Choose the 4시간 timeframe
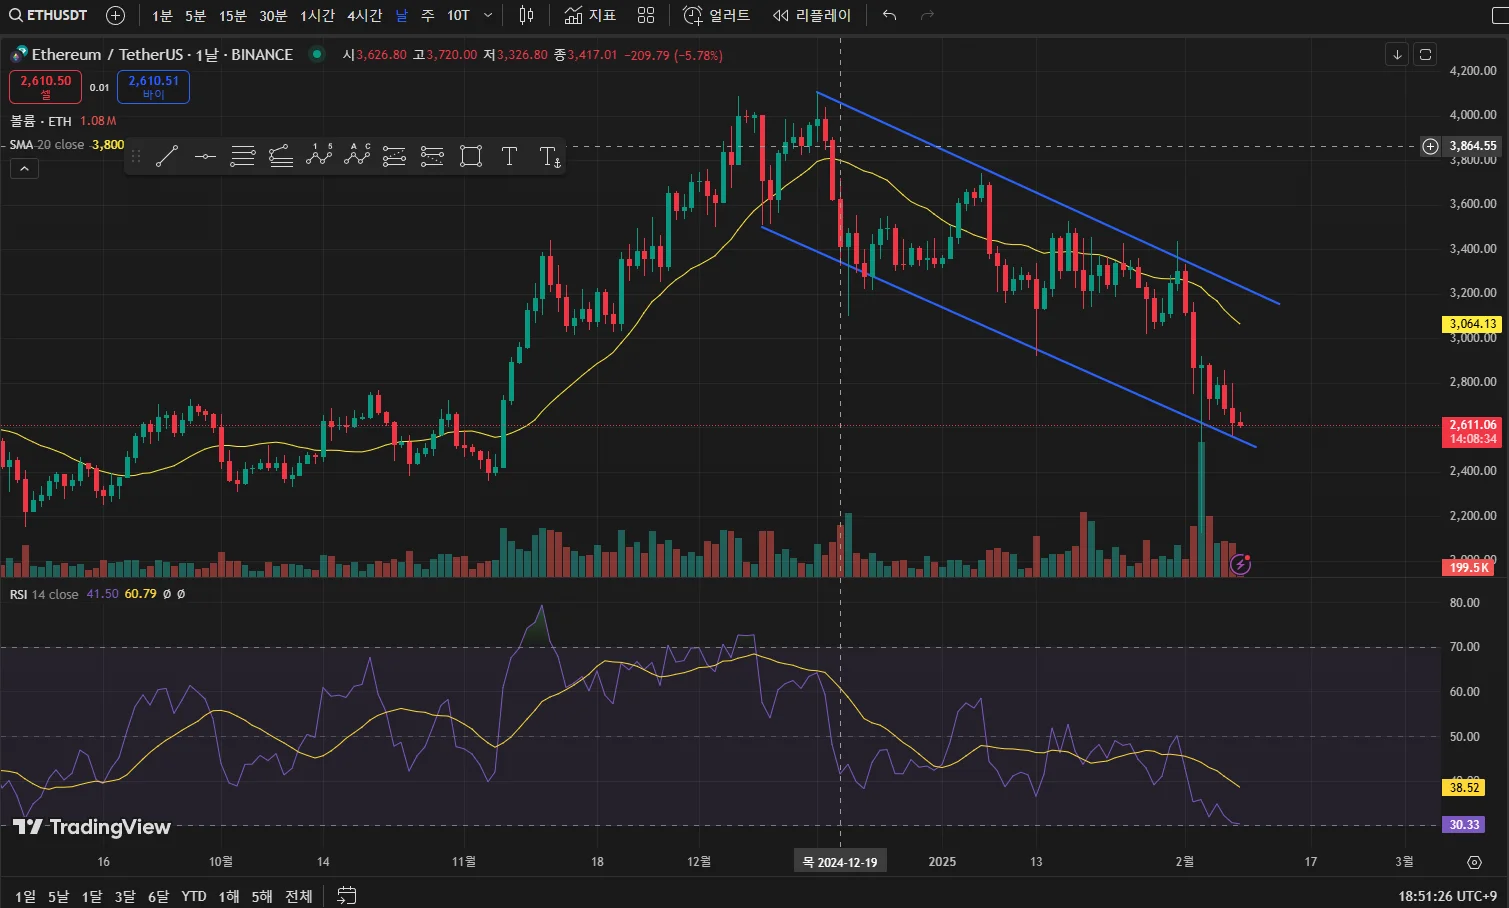This screenshot has height=908, width=1509. (x=364, y=15)
